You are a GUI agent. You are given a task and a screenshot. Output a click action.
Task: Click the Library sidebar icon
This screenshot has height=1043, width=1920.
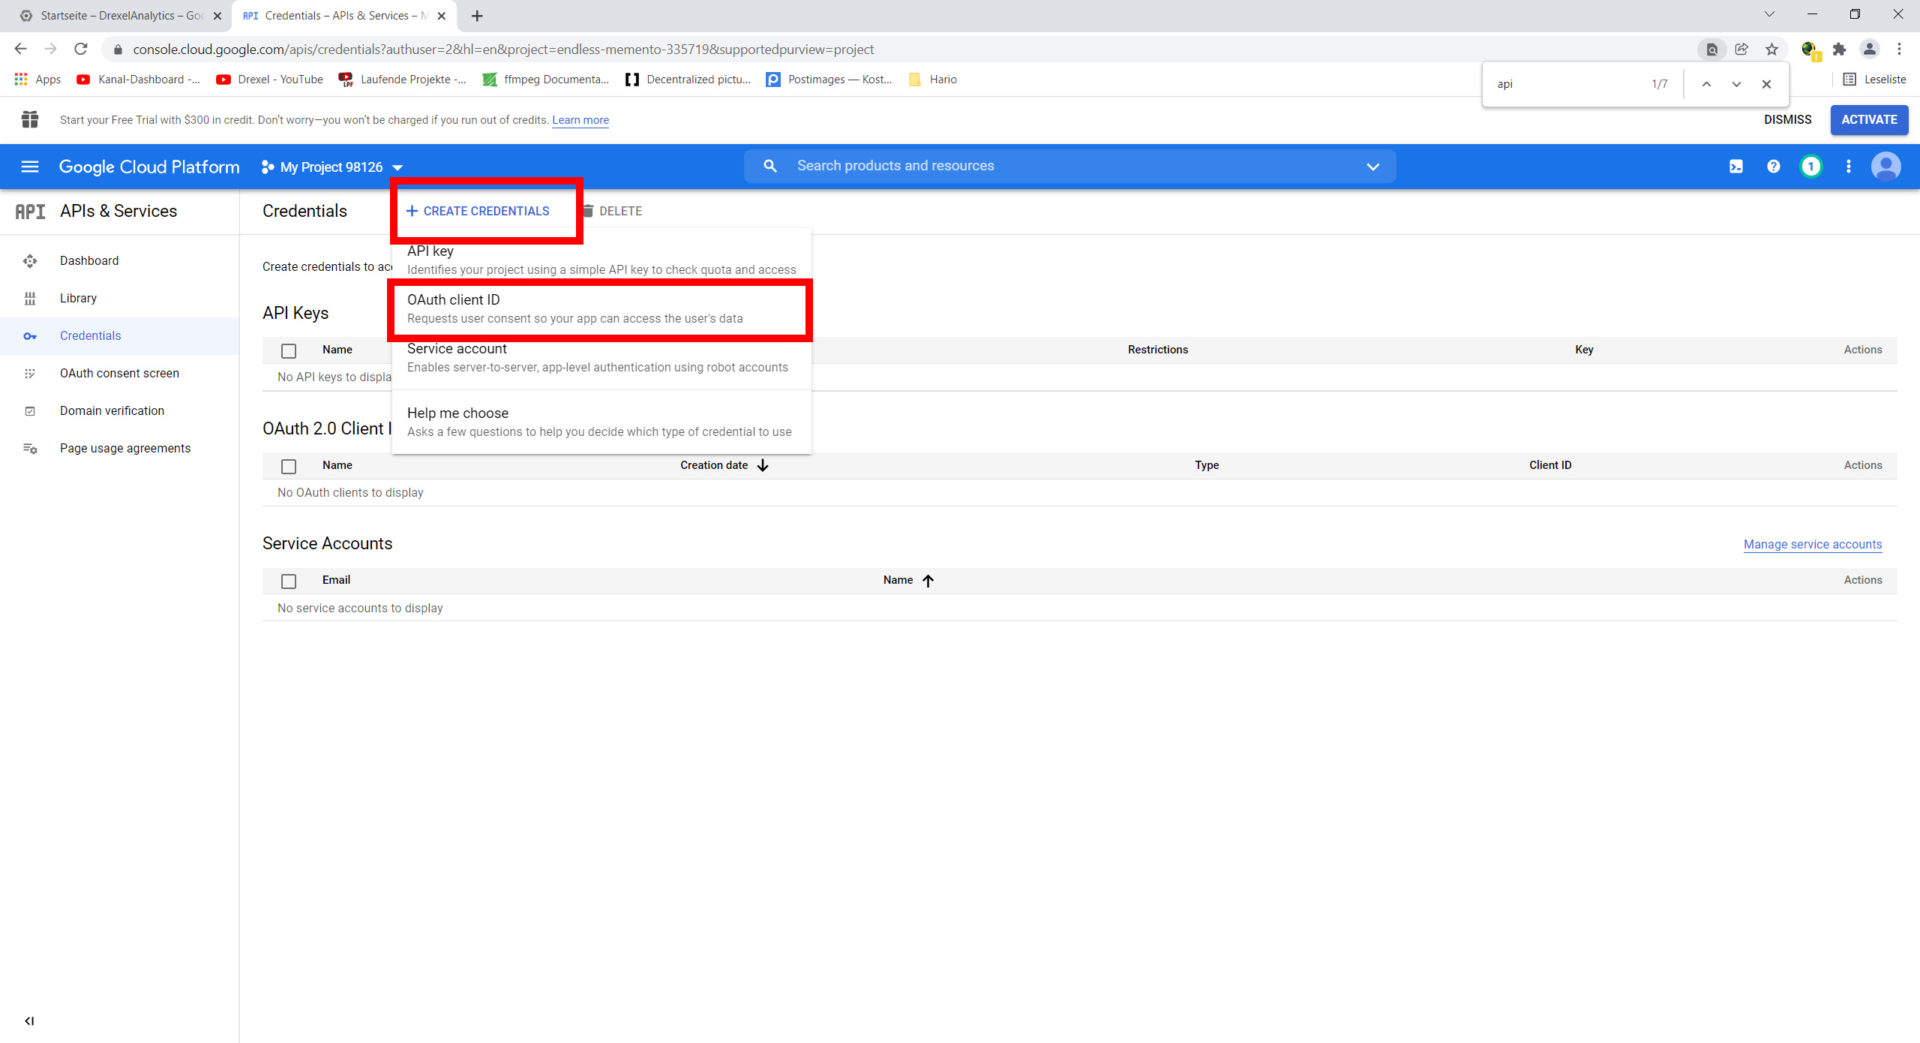tap(30, 298)
